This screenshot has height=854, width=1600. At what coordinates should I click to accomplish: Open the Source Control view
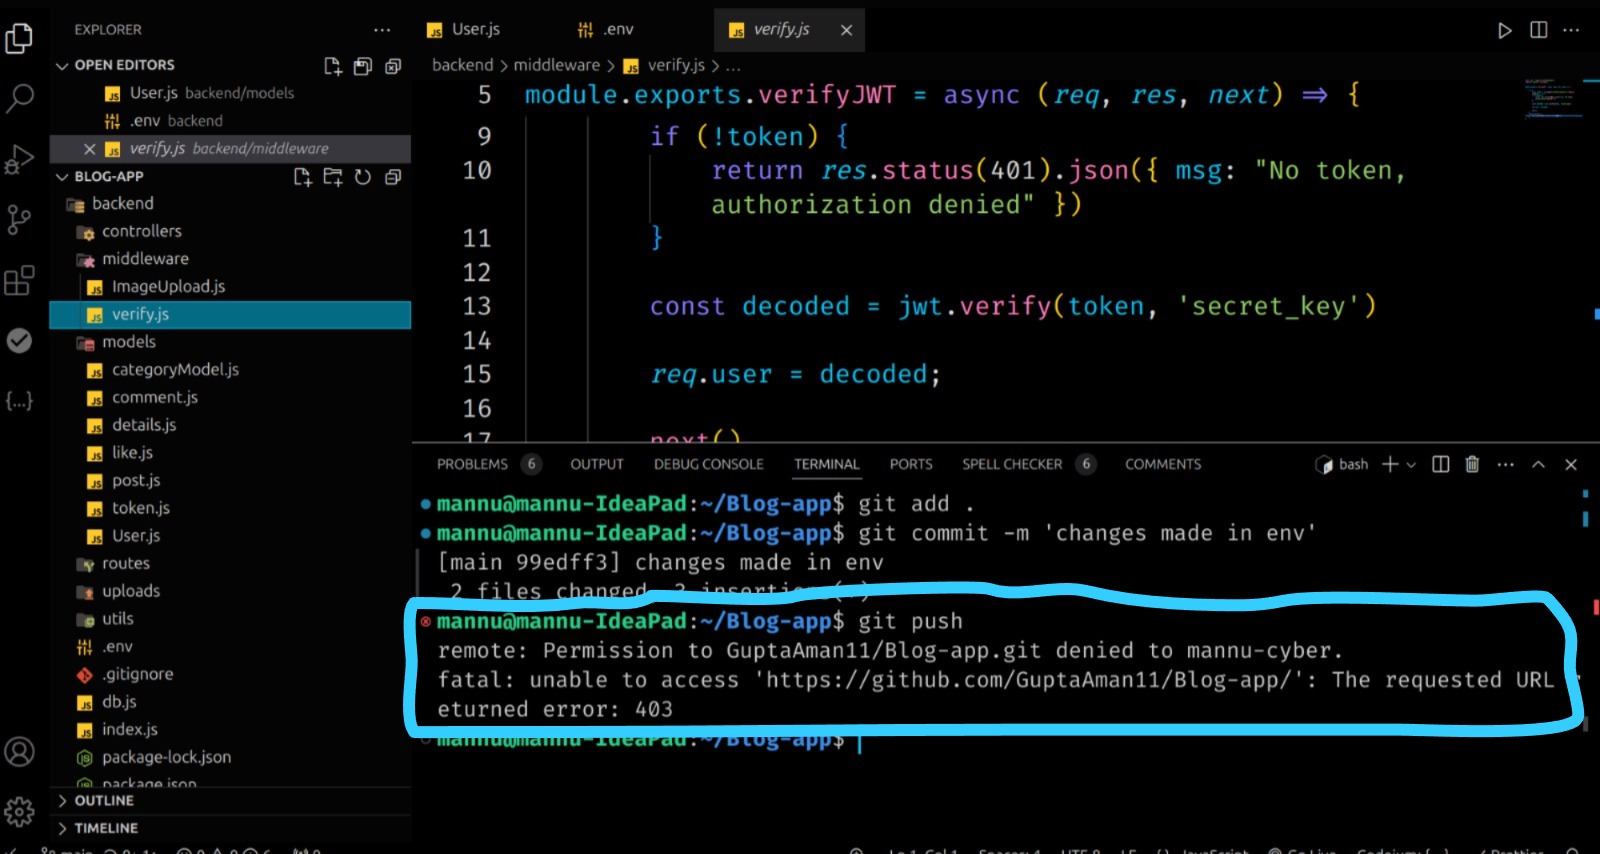coord(19,220)
